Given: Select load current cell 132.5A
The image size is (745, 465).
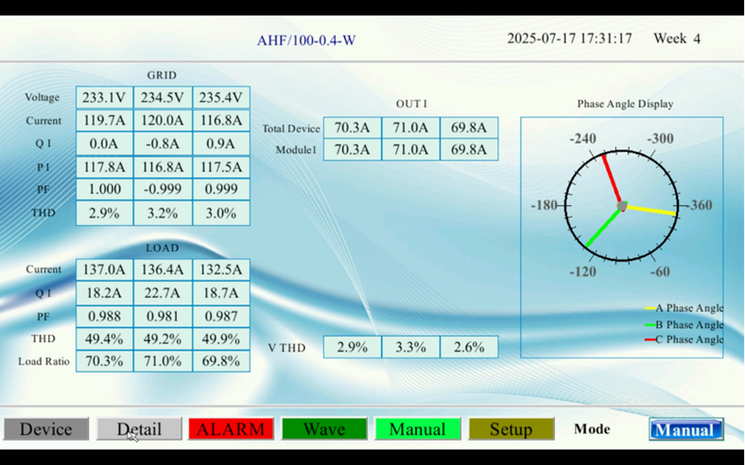Looking at the screenshot, I should [221, 269].
